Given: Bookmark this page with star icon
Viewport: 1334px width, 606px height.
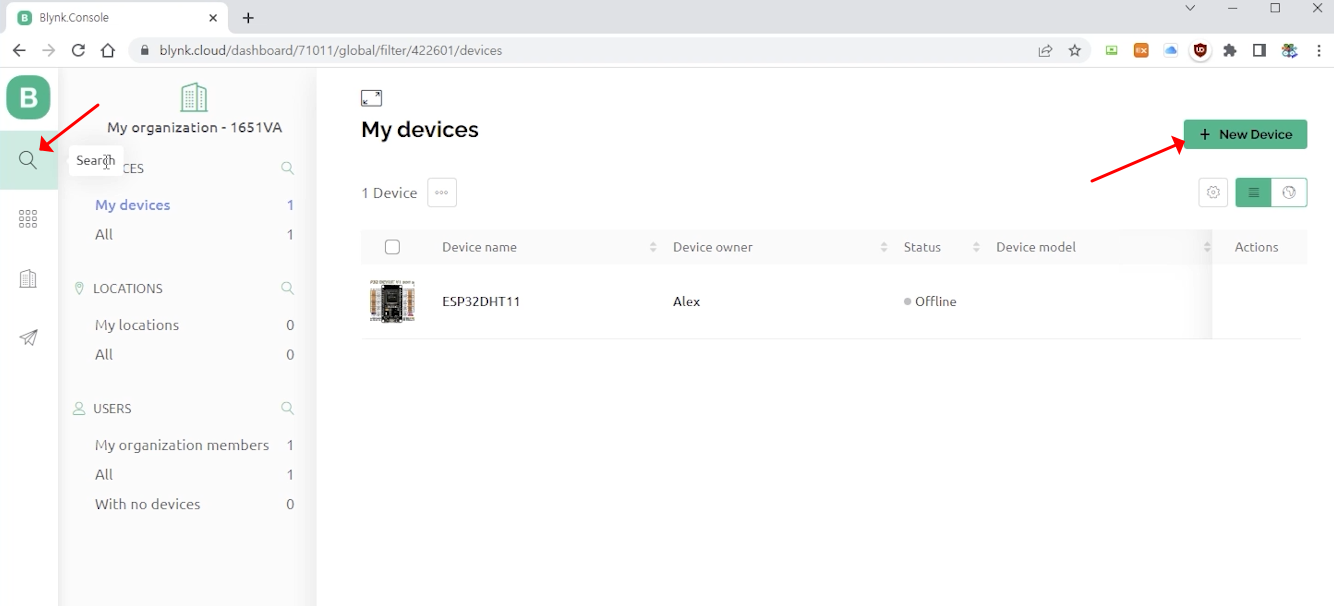Looking at the screenshot, I should point(1075,50).
